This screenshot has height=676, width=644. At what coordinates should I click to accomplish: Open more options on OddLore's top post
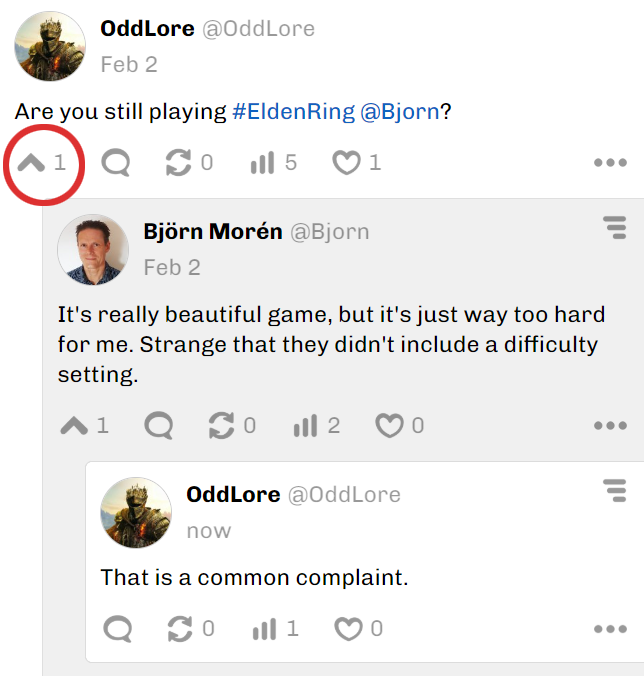(x=610, y=163)
